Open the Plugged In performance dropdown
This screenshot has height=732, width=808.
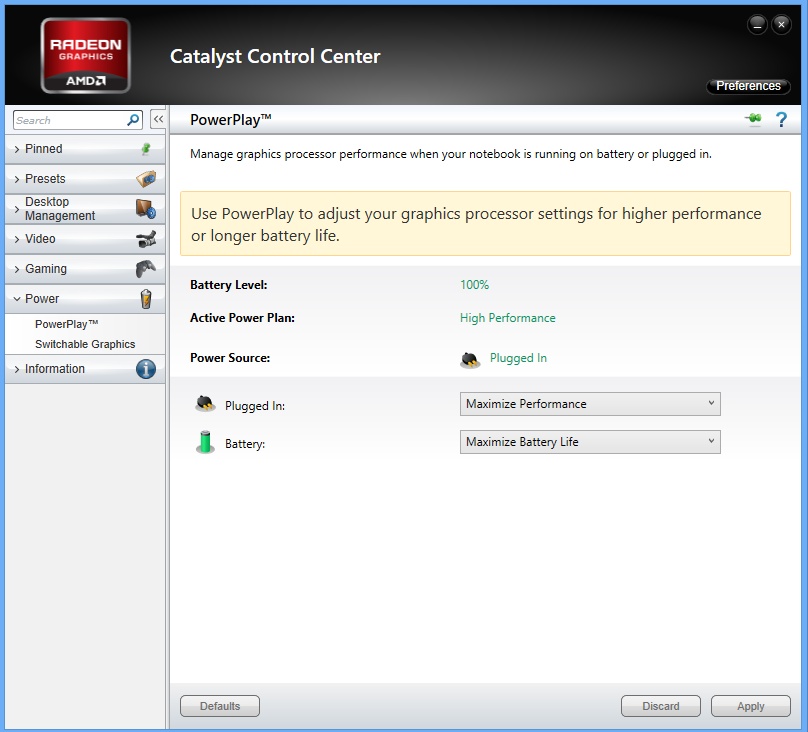(590, 404)
